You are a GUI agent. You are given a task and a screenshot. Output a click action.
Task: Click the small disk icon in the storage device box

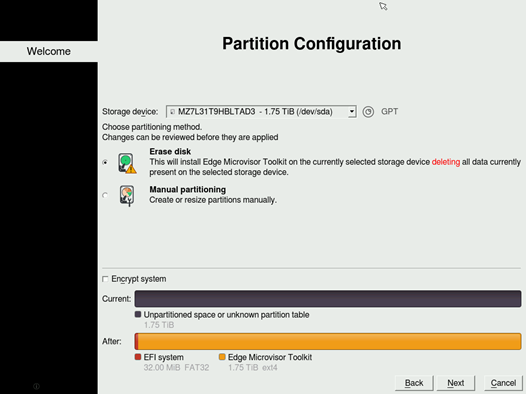pos(172,112)
